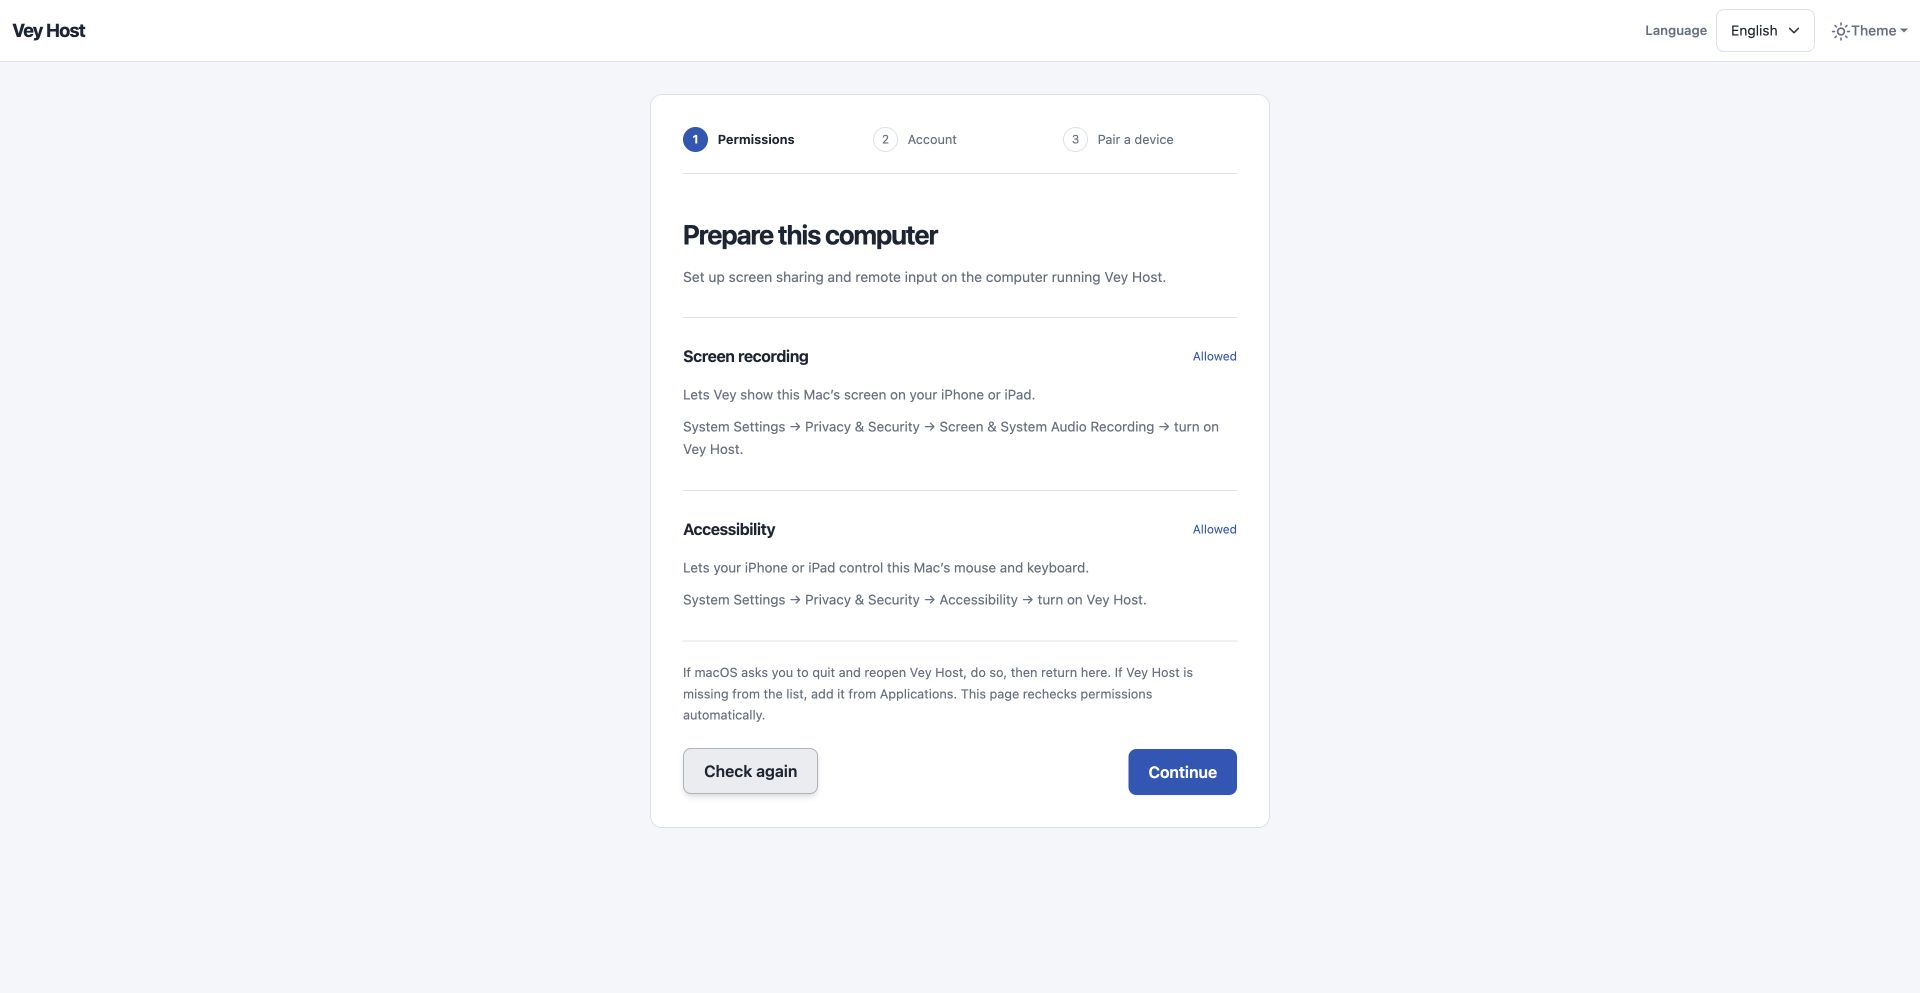The width and height of the screenshot is (1920, 993).
Task: Click the Theme dropdown caret arrow
Action: 1904,31
